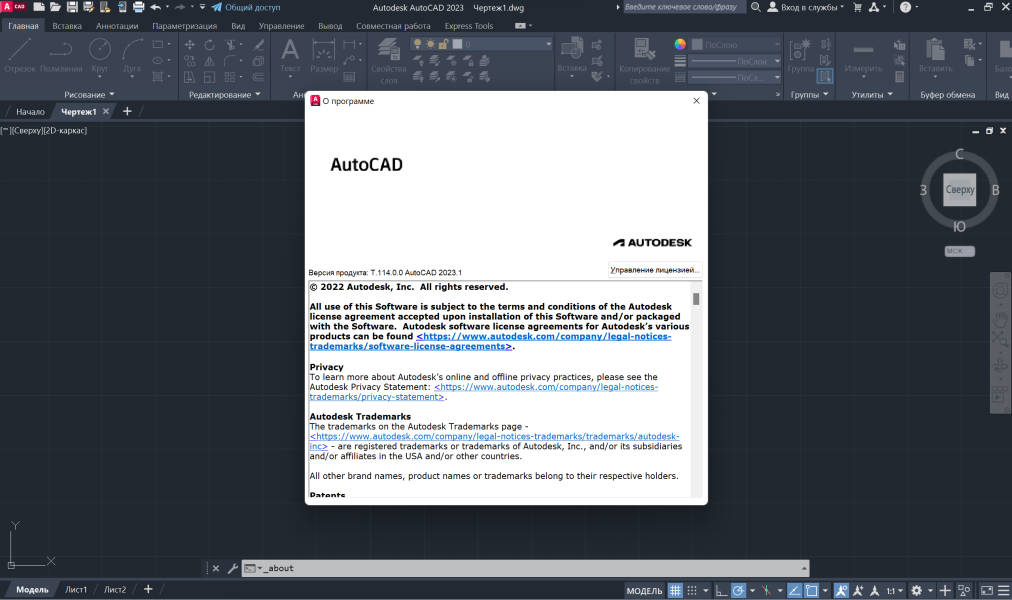Open the help question mark icon

pyautogui.click(x=906, y=7)
